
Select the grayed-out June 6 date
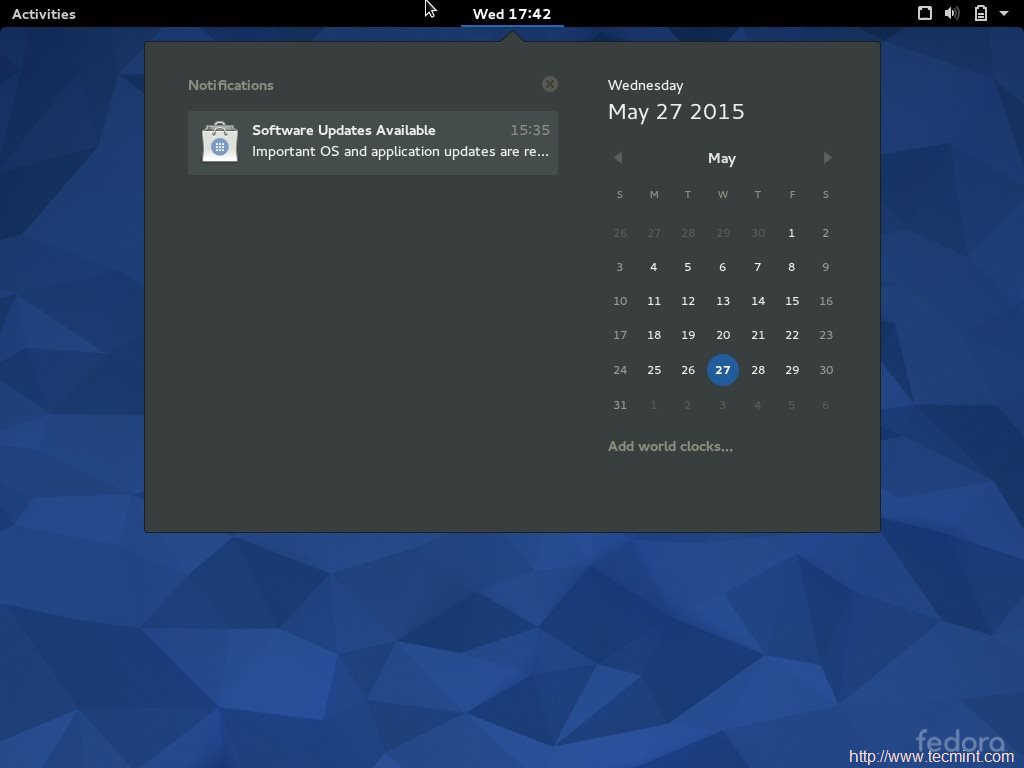[x=826, y=404]
